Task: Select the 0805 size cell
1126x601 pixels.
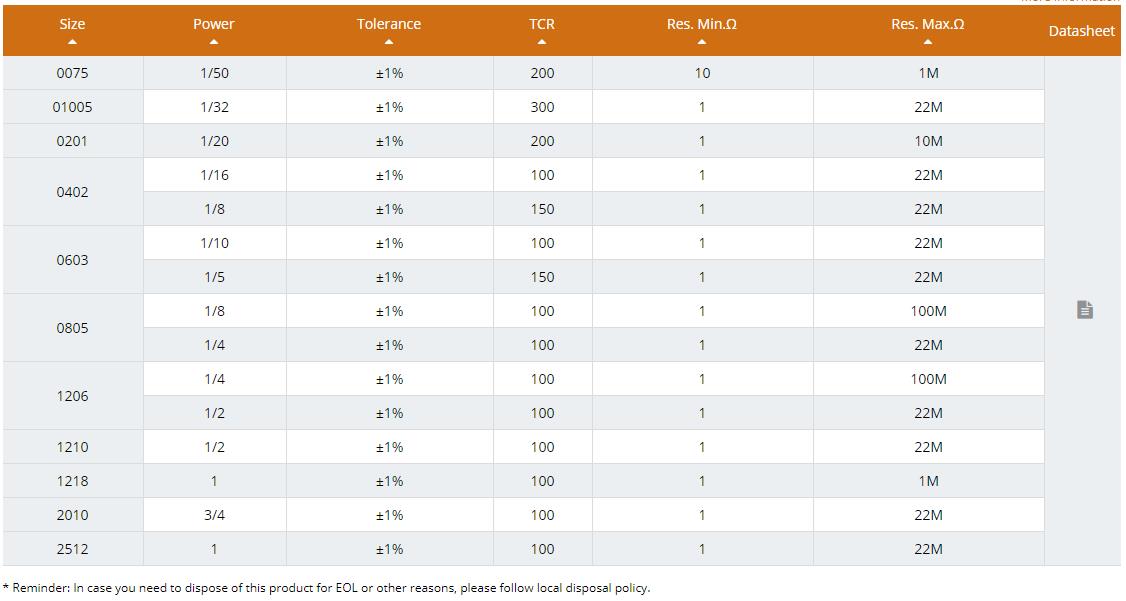Action: point(72,328)
